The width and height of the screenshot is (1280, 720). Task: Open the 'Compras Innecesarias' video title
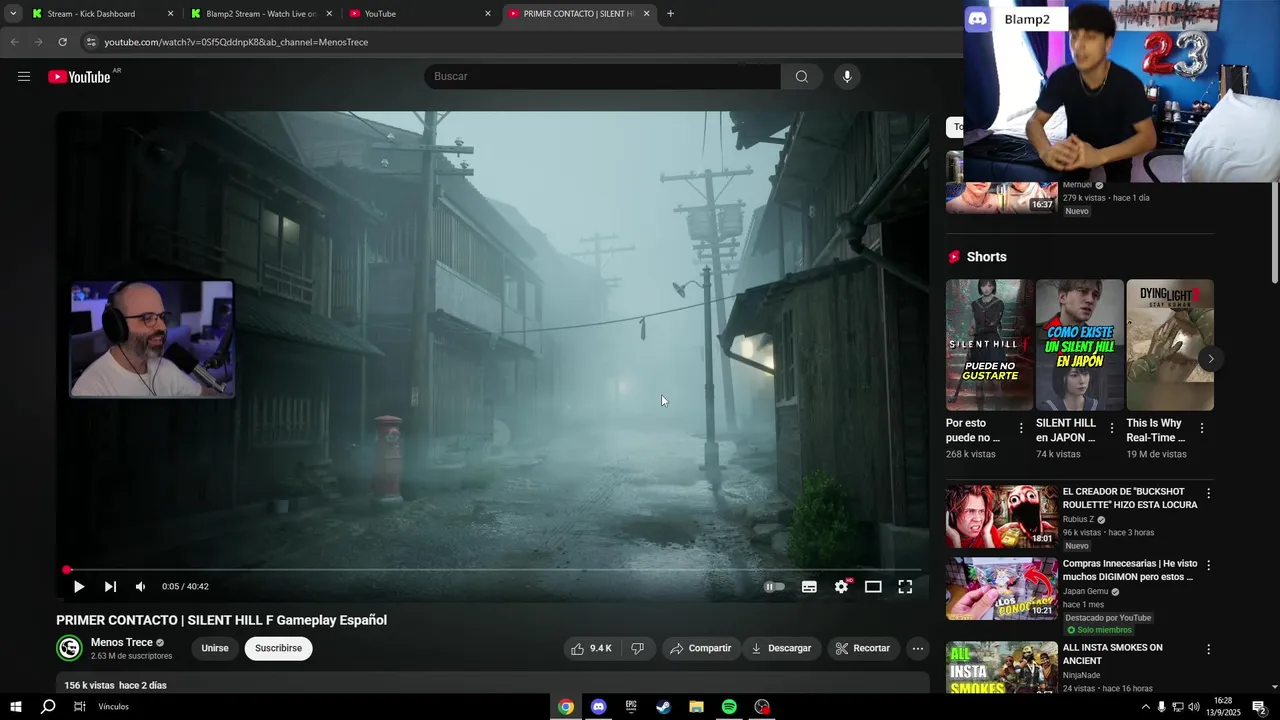tap(1130, 570)
